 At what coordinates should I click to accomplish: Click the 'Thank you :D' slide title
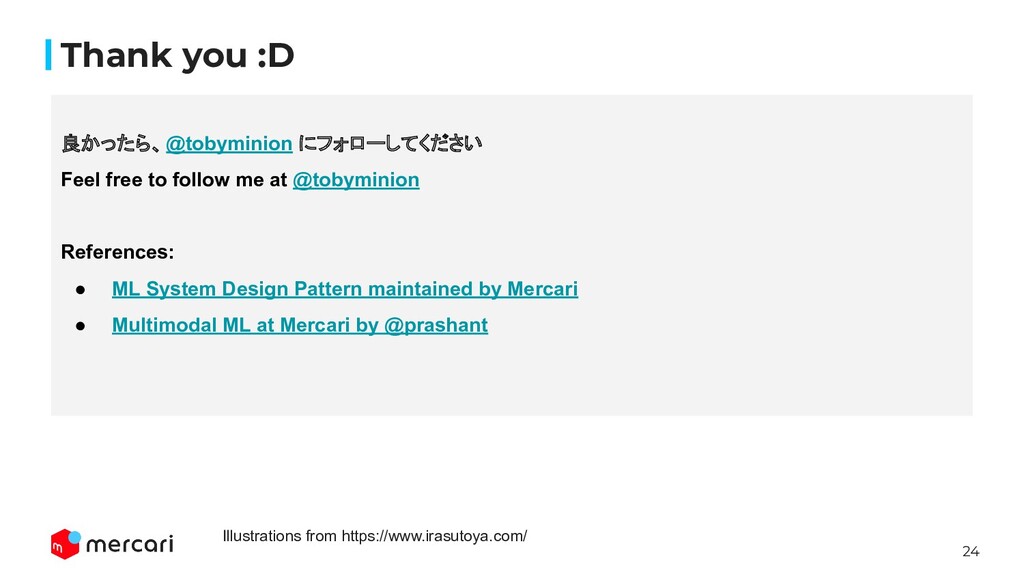coord(177,55)
